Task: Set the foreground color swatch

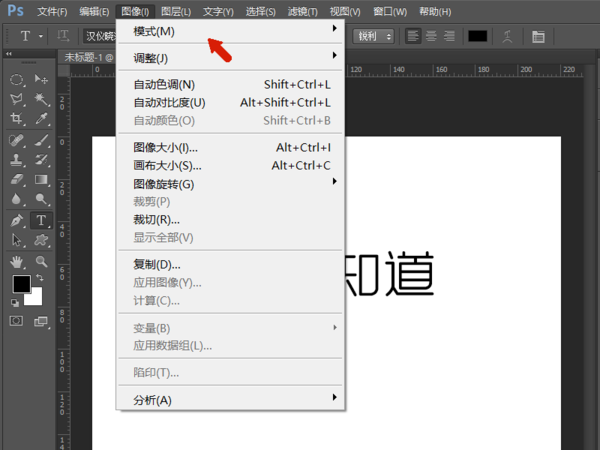Action: coord(21,284)
